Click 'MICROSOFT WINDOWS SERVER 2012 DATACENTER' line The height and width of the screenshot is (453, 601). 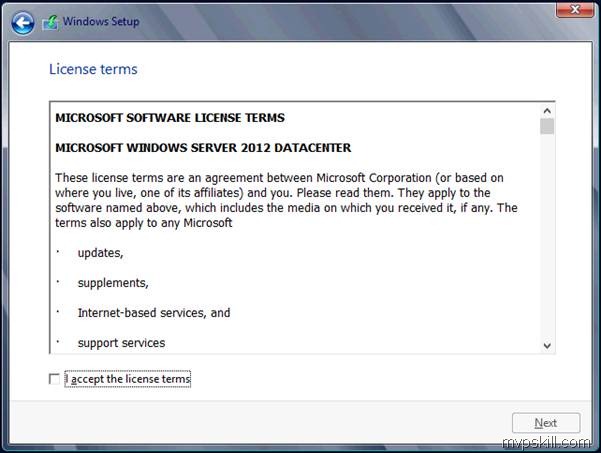click(203, 148)
